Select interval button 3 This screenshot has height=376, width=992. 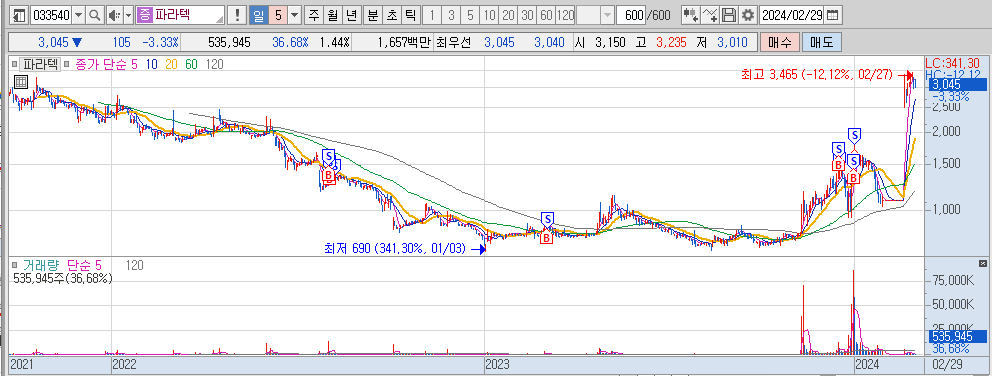pos(451,15)
